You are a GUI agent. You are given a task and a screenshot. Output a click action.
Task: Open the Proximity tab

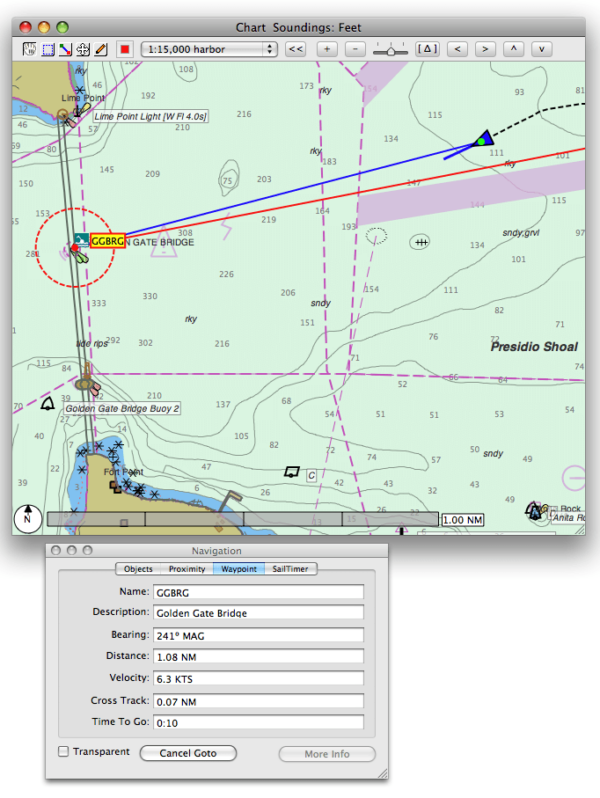point(187,569)
